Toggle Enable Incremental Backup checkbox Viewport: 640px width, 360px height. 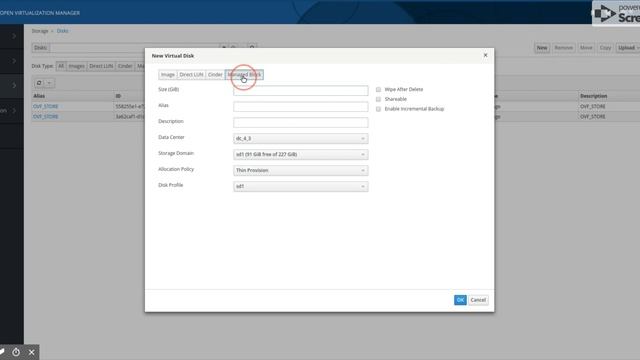tap(378, 109)
